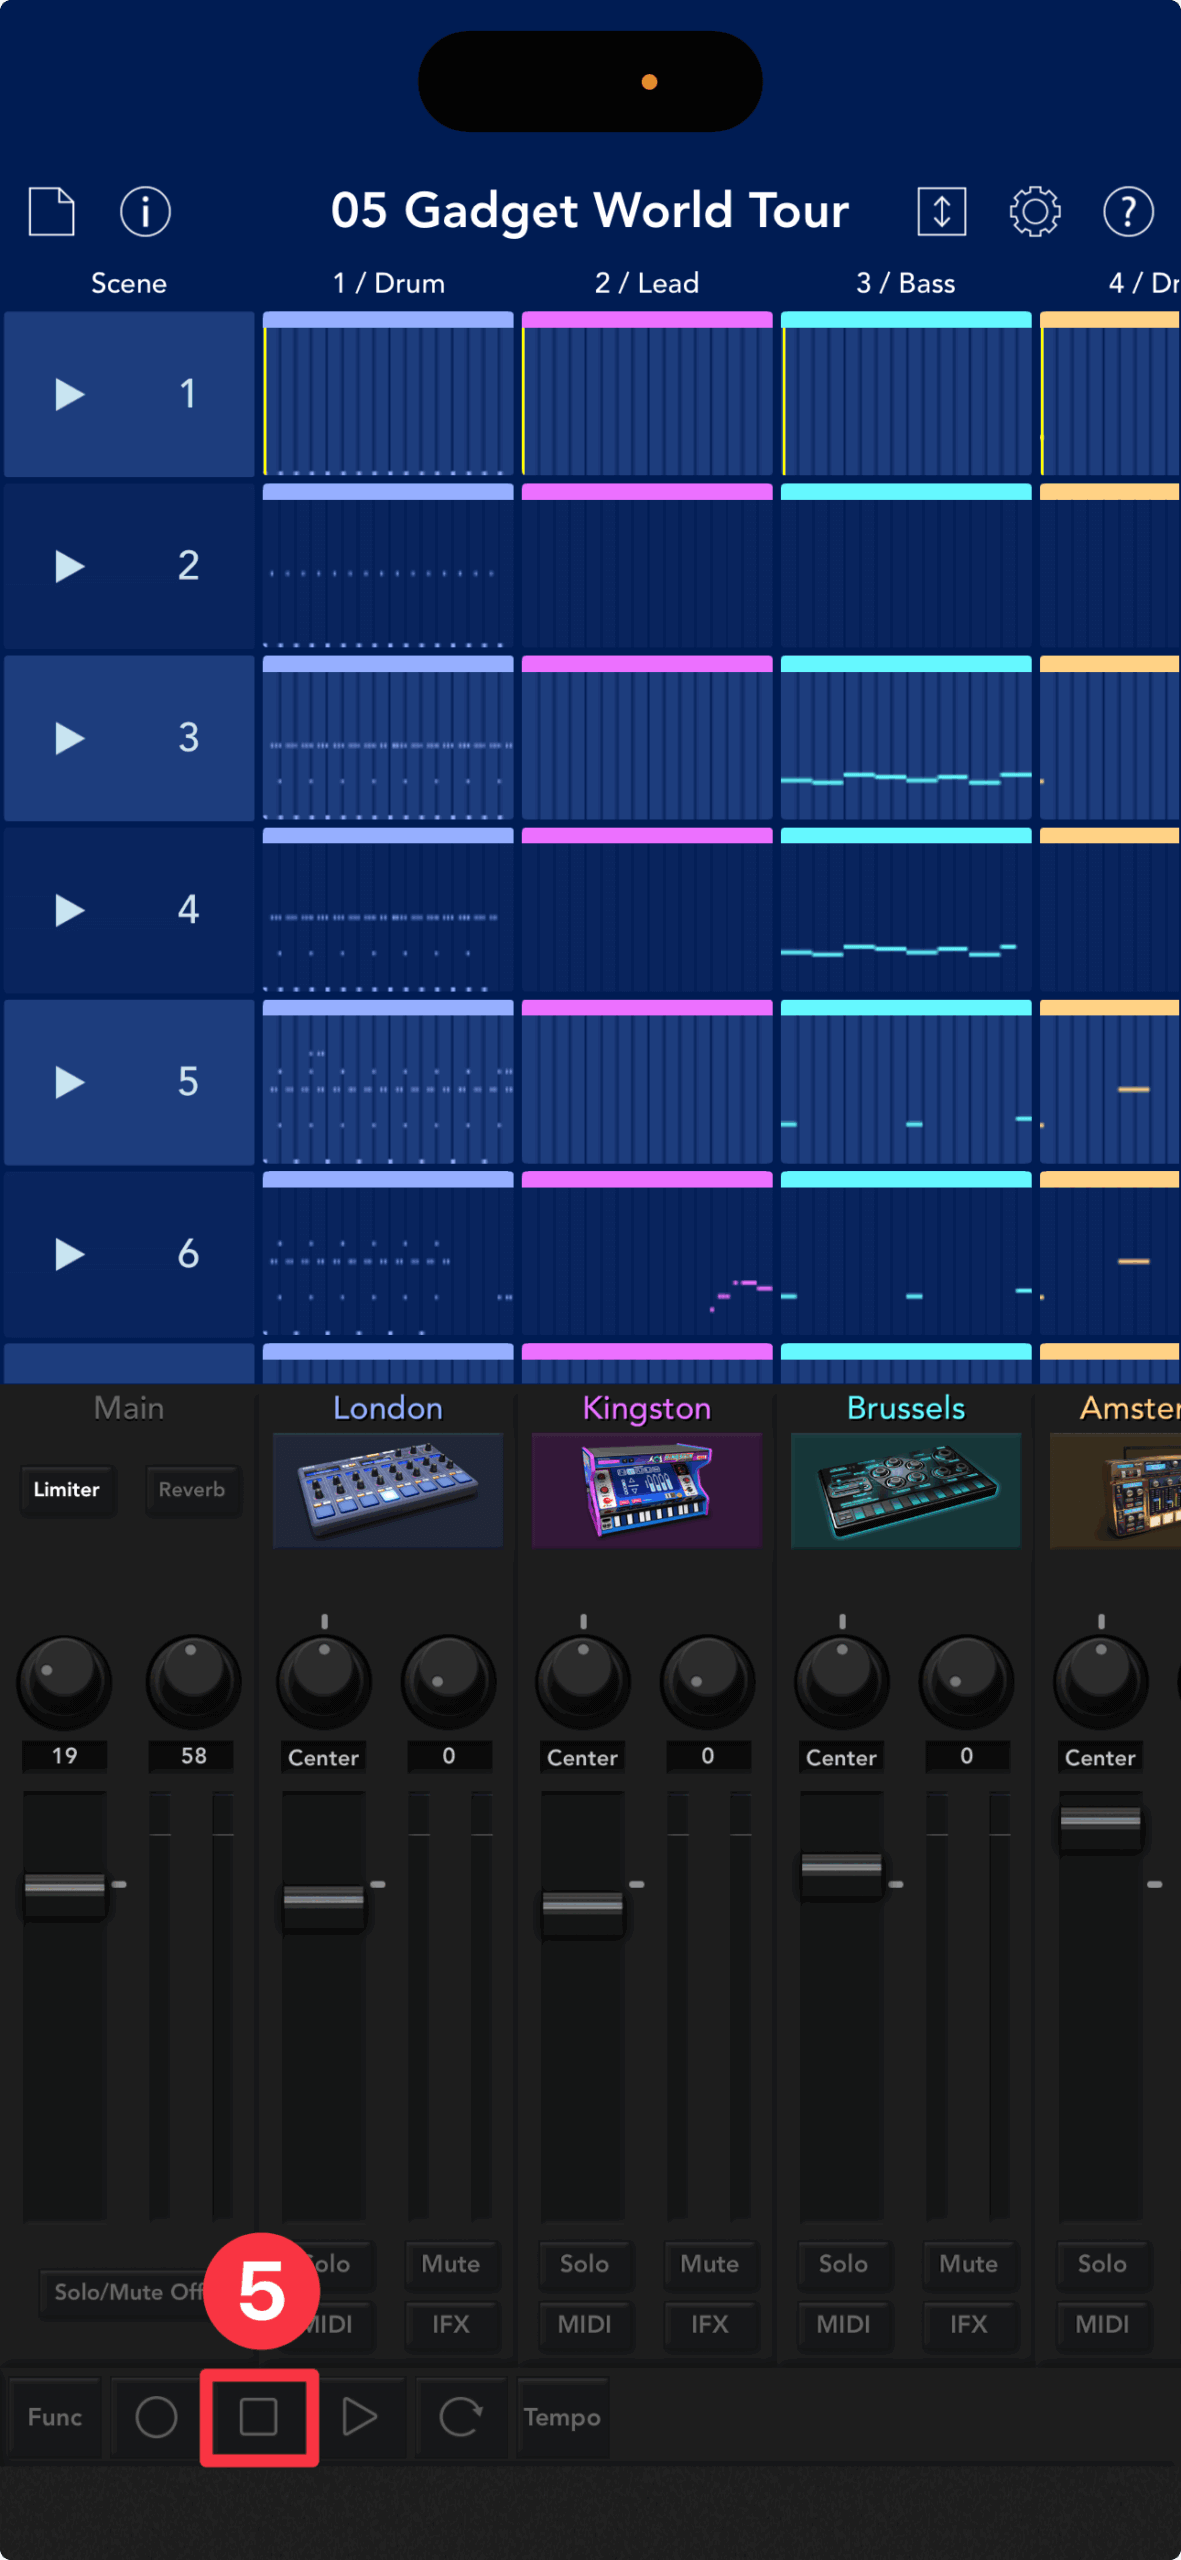Open the settings gear icon
This screenshot has width=1181, height=2560.
click(1034, 211)
